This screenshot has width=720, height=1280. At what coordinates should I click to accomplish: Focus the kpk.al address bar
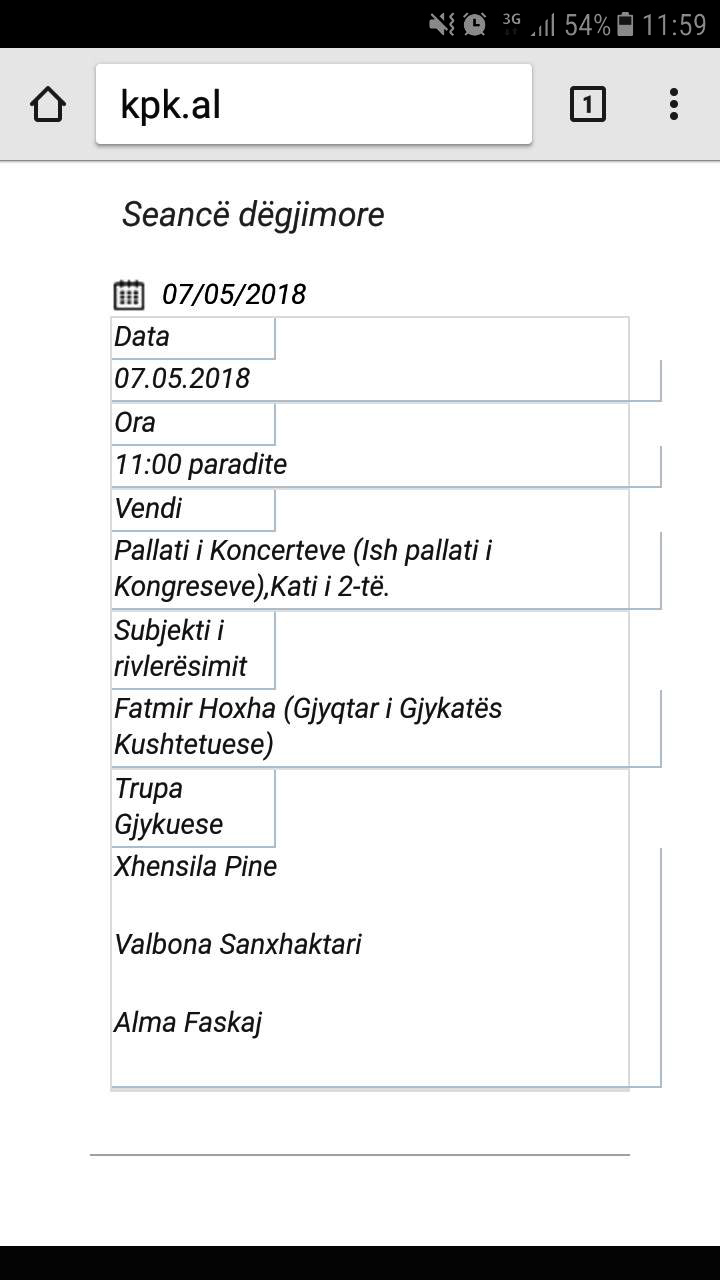(313, 104)
